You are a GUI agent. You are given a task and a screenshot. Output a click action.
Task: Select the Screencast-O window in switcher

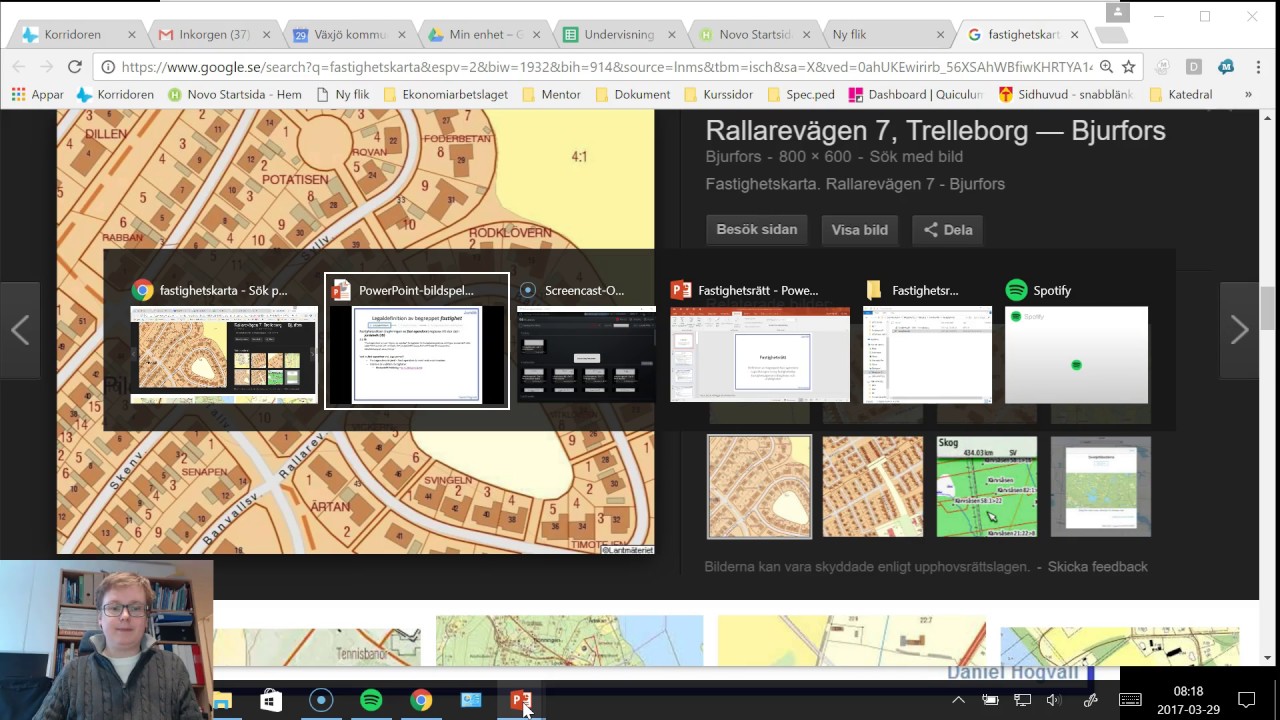point(586,341)
